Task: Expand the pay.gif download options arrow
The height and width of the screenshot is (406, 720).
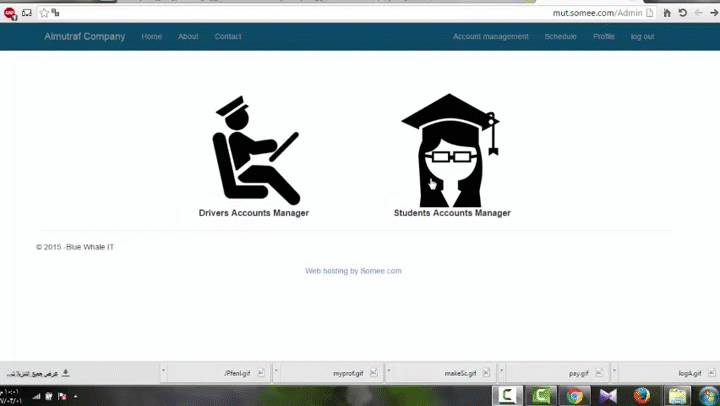Action: pyautogui.click(x=500, y=373)
